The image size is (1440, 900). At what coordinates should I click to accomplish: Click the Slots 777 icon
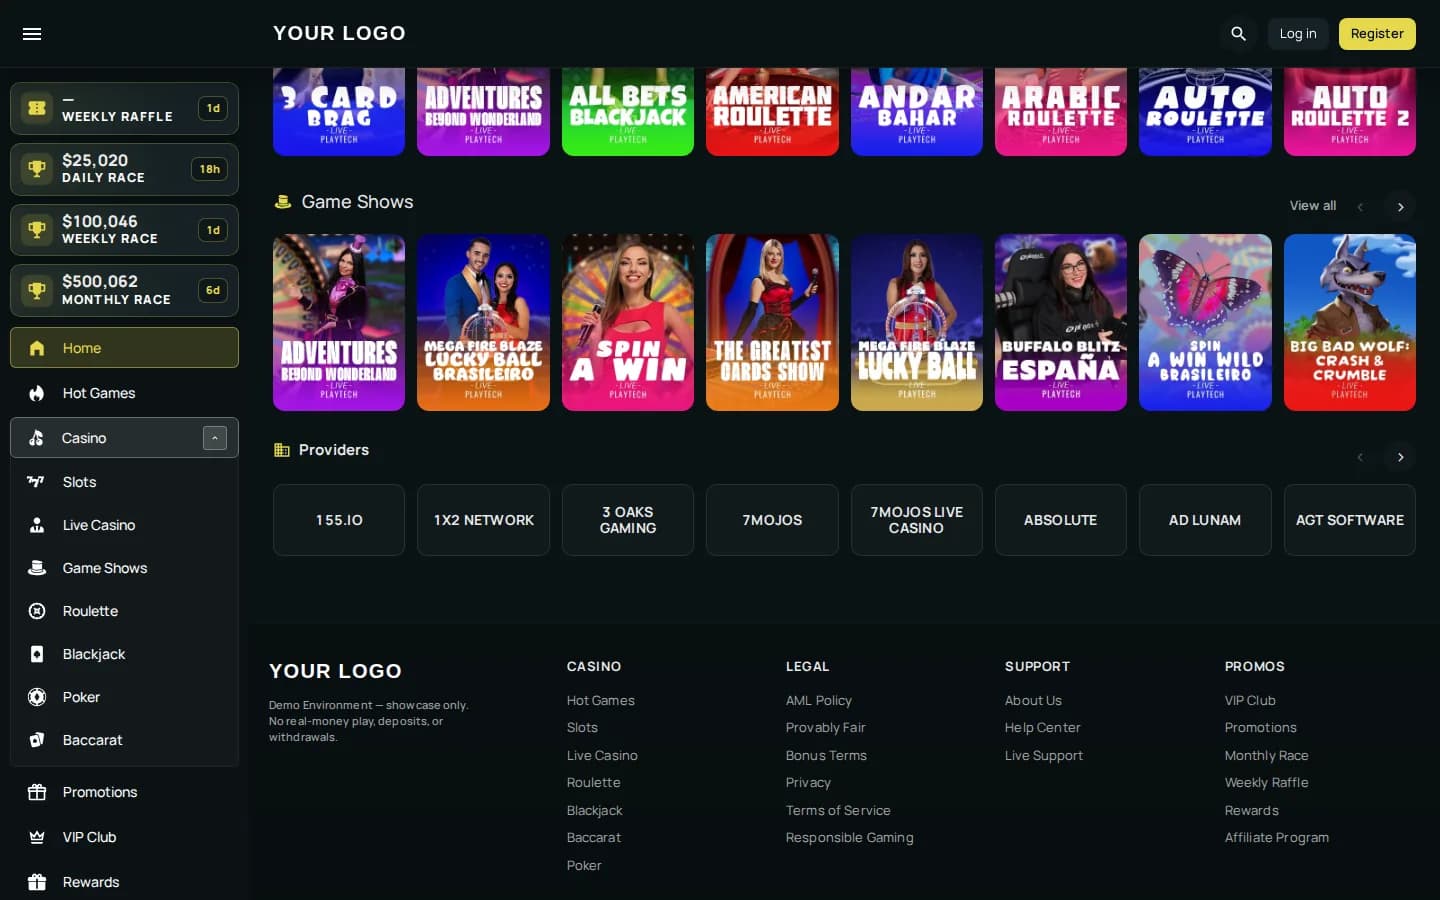[36, 482]
